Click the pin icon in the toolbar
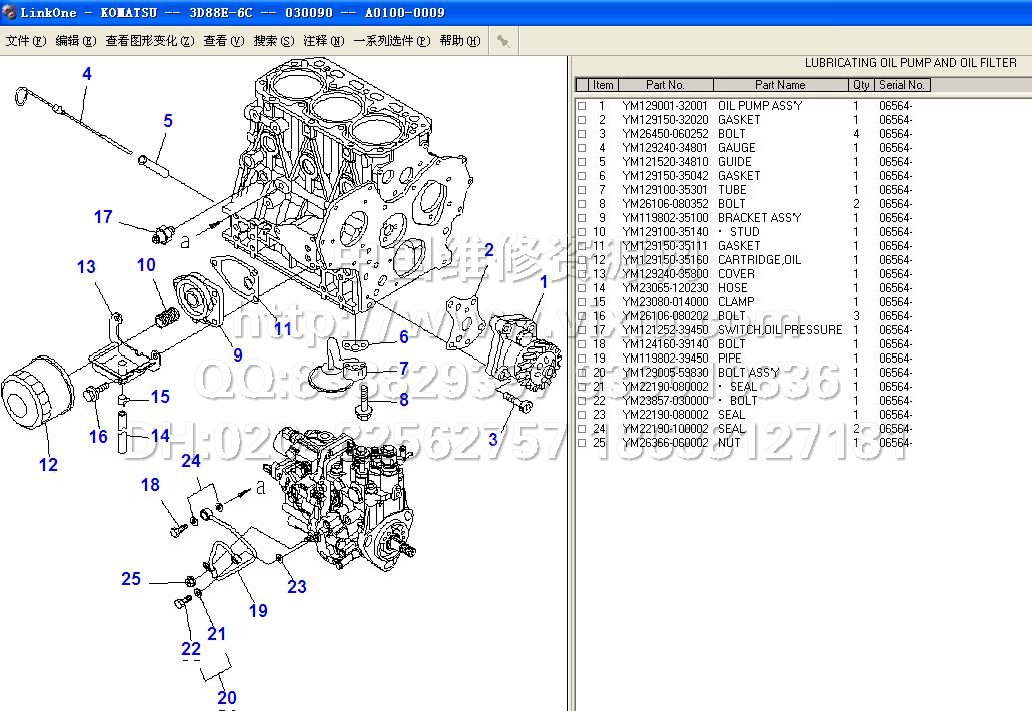The width and height of the screenshot is (1032, 711). 503,41
